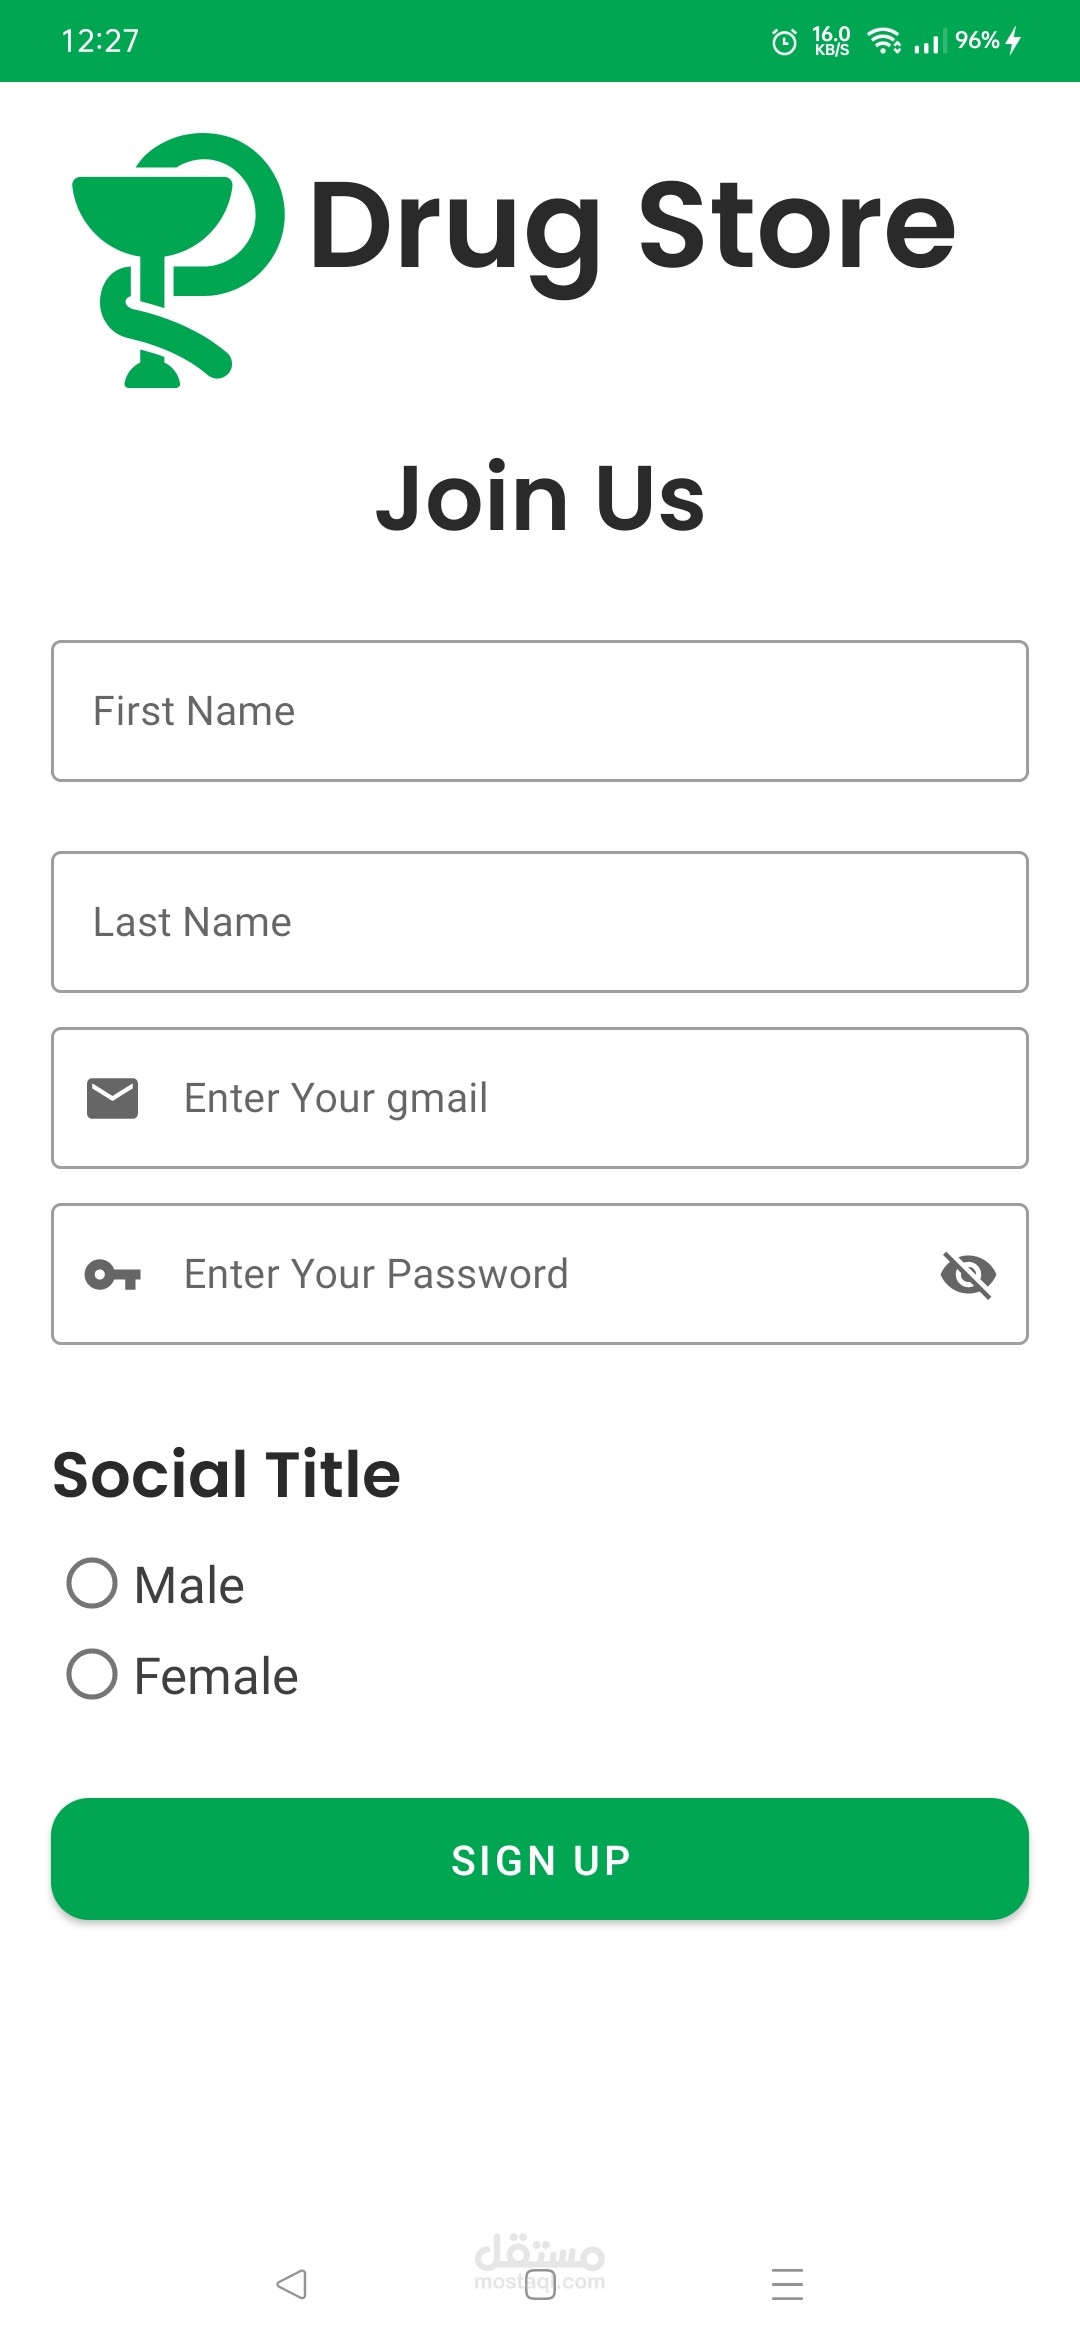This screenshot has height=2340, width=1080.
Task: Toggle password visibility eye icon
Action: point(968,1275)
